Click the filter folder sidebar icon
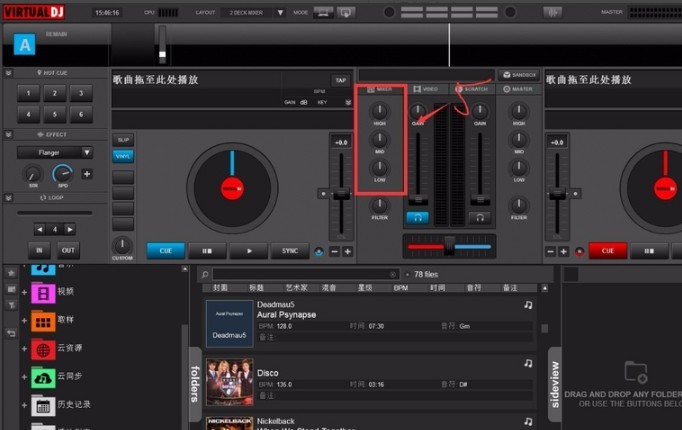The image size is (682, 430). 11,305
